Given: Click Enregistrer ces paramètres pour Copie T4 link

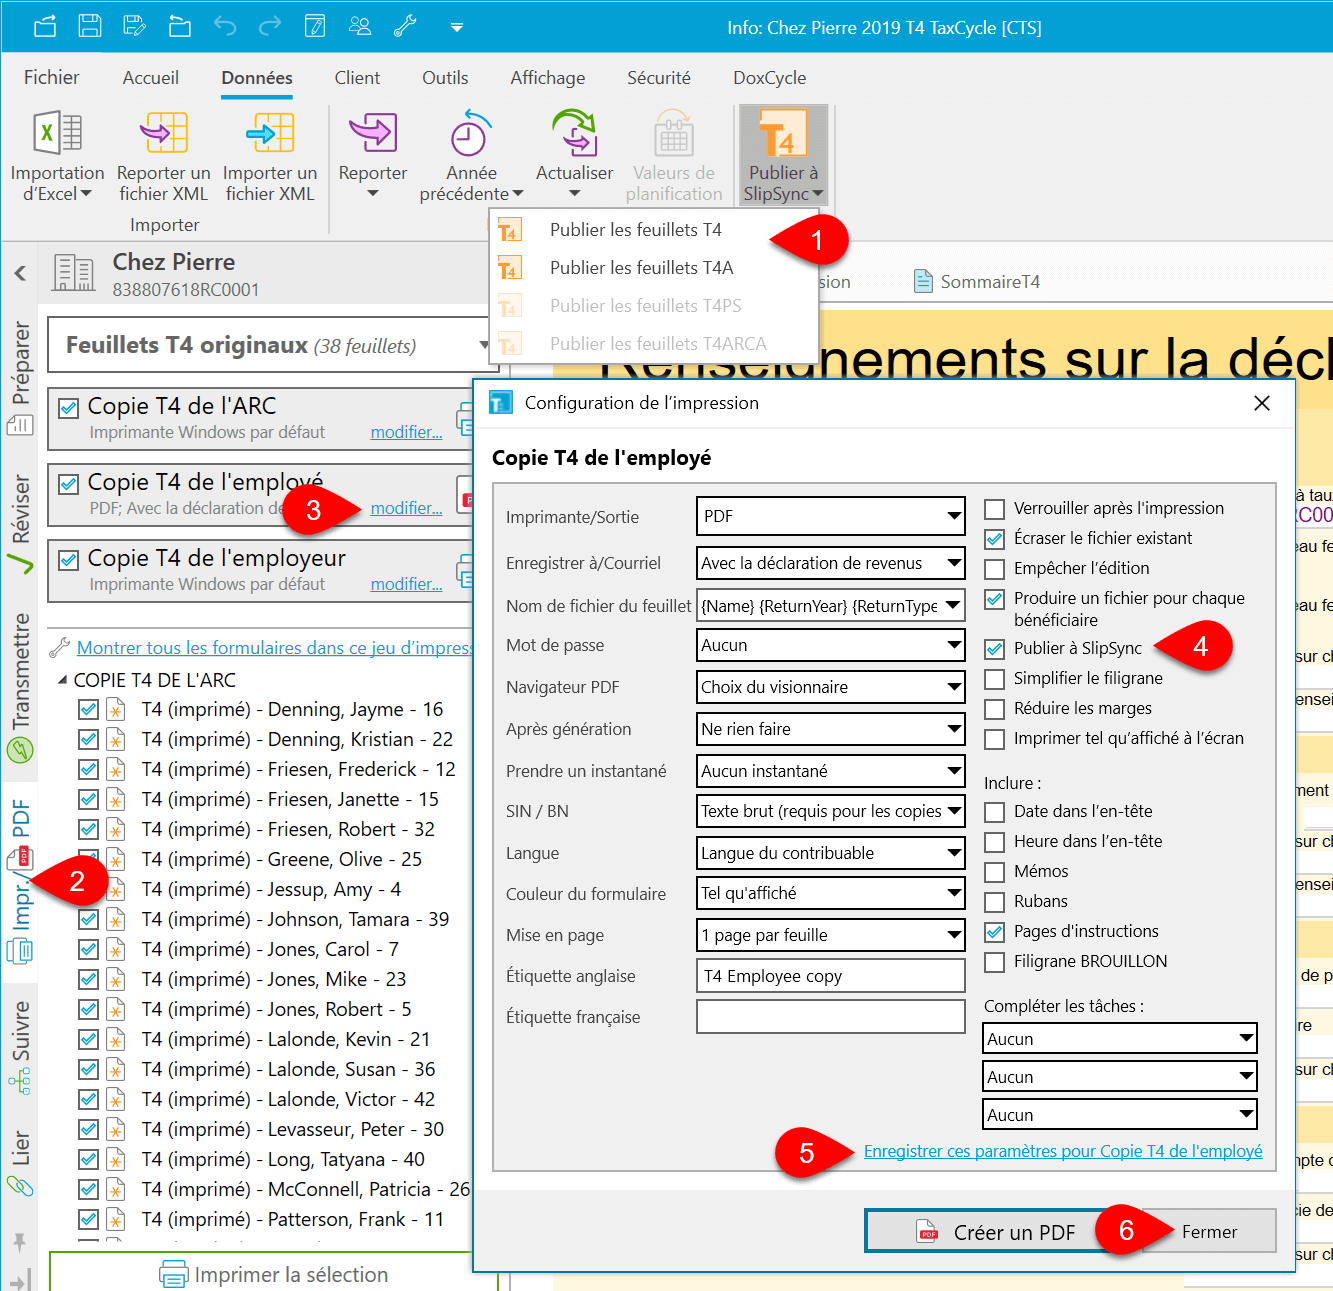Looking at the screenshot, I should [1063, 1151].
